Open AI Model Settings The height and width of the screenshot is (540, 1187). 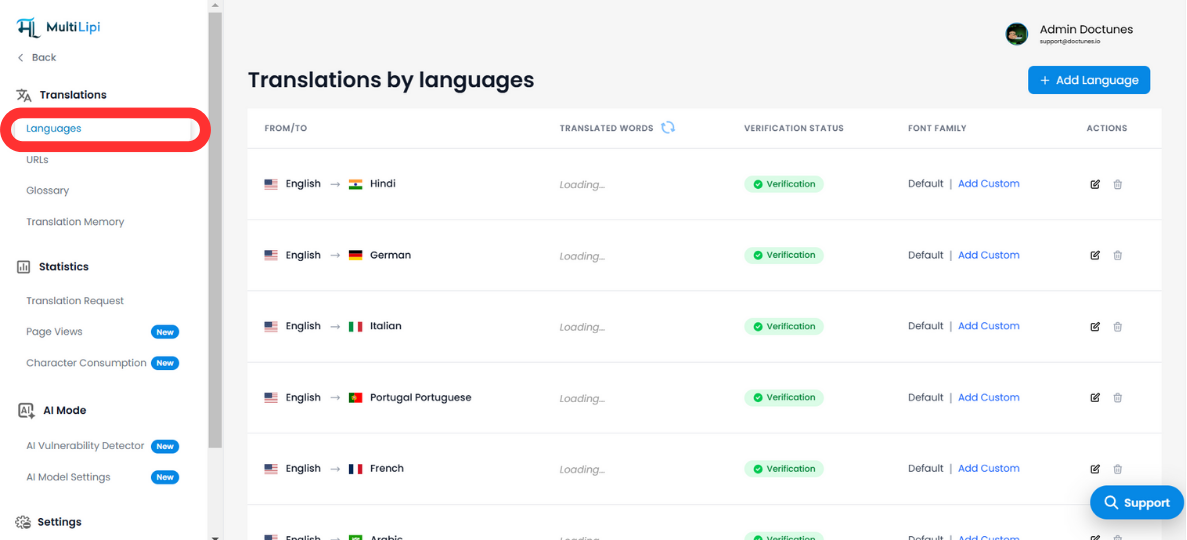tap(68, 477)
